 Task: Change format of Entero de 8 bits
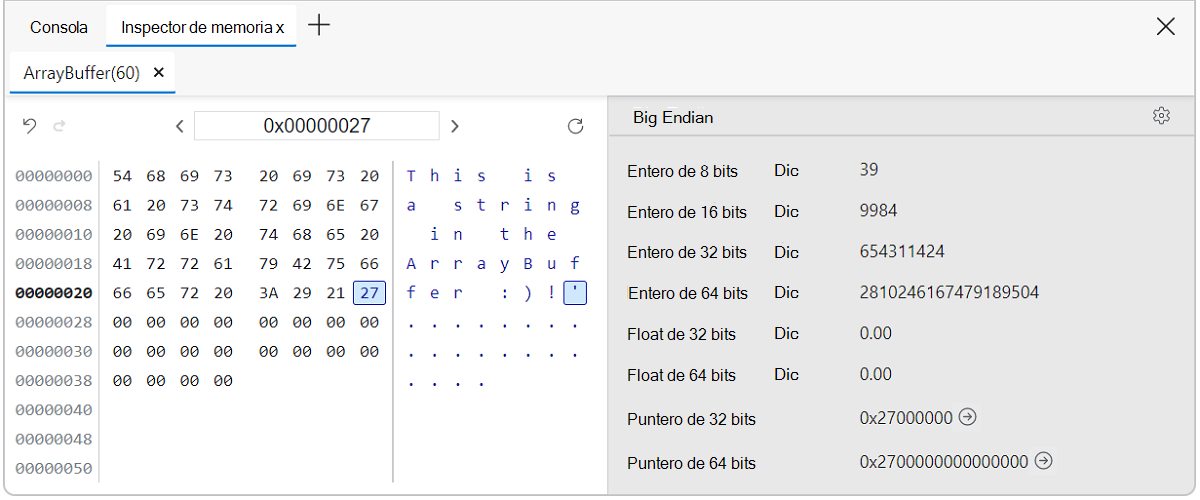(786, 170)
